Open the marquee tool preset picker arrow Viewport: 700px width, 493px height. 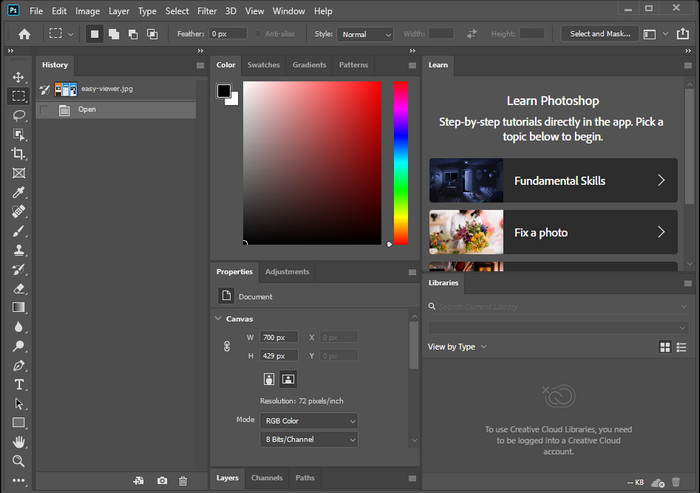click(x=71, y=34)
